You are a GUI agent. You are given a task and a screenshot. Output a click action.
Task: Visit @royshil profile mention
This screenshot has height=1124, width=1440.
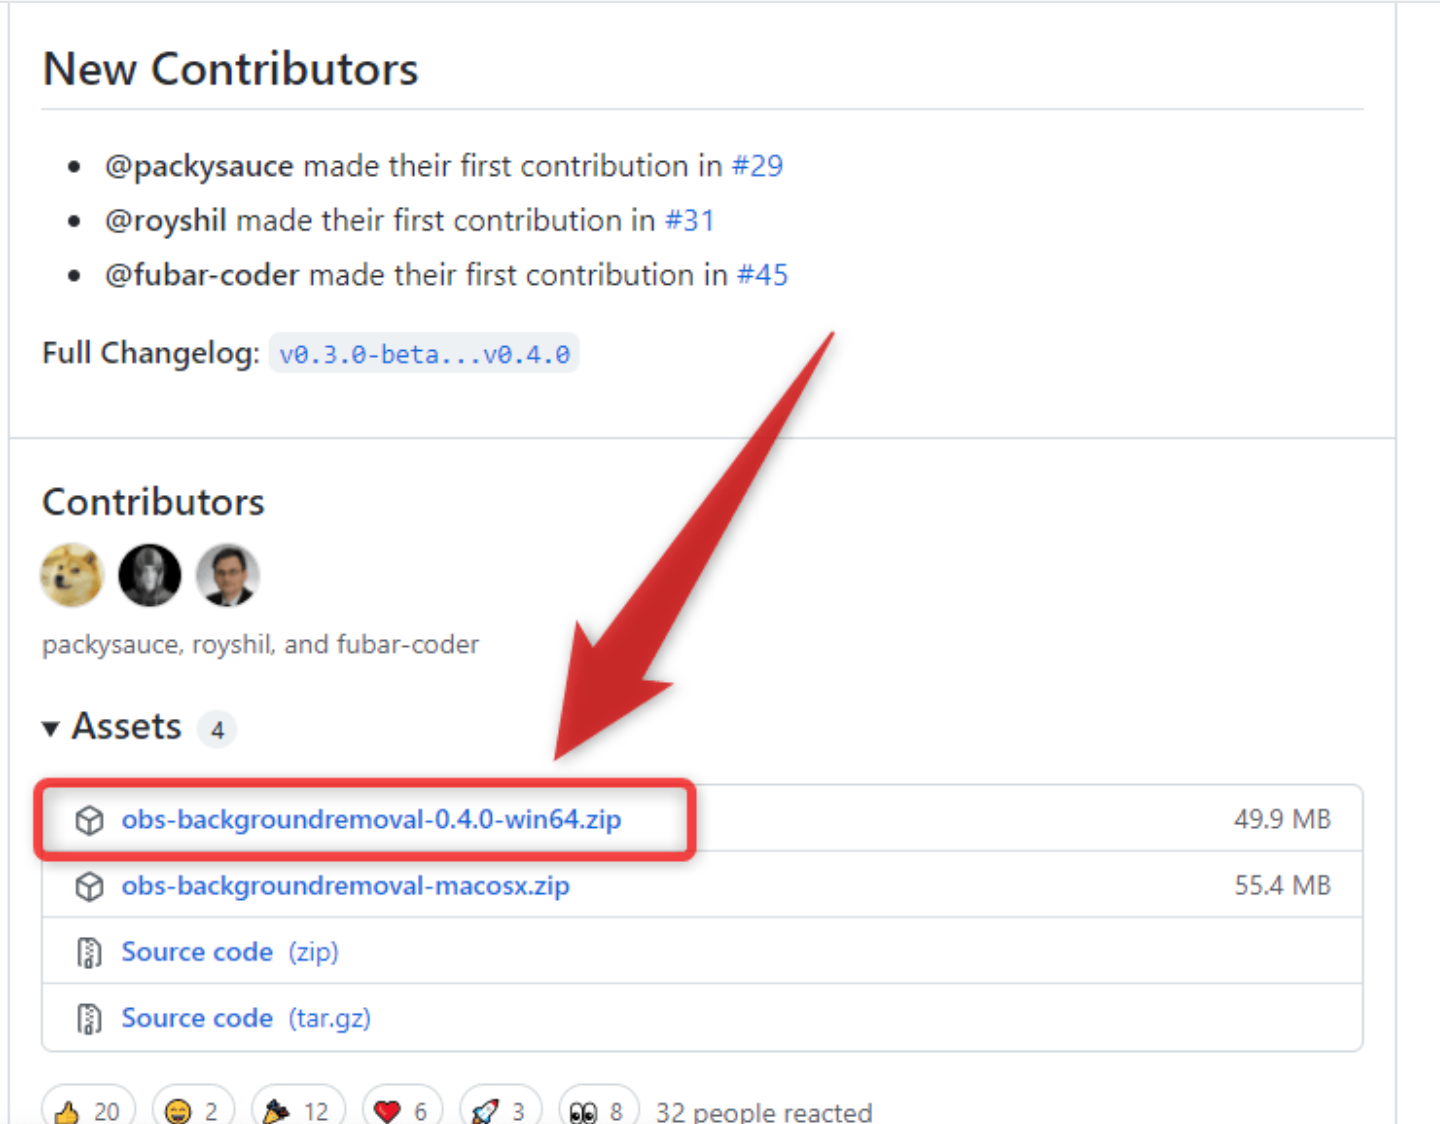166,220
